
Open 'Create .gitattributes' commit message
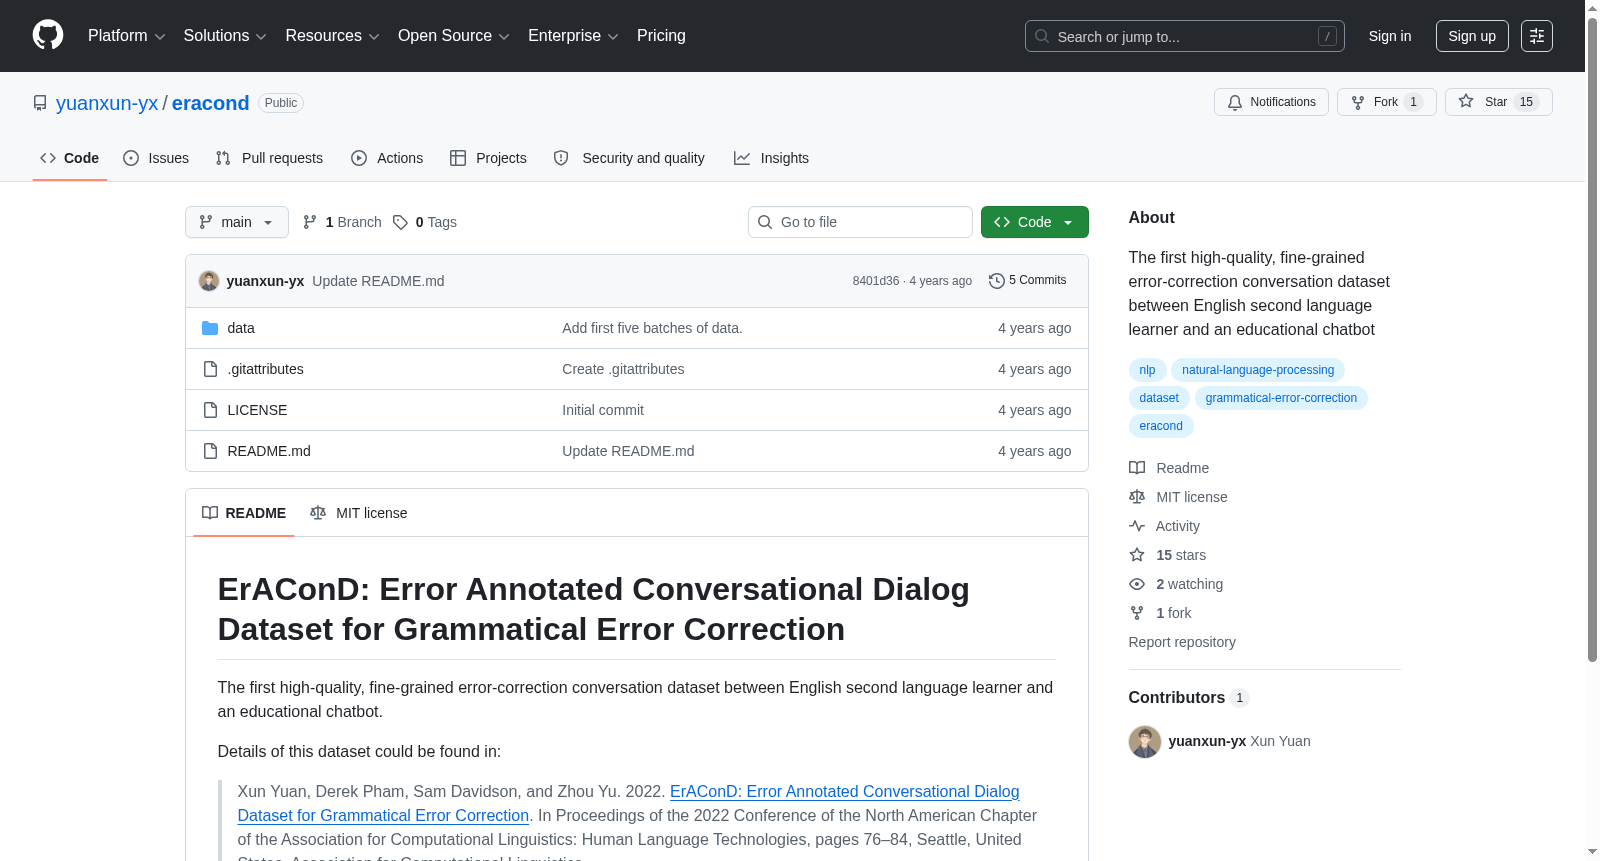point(623,369)
